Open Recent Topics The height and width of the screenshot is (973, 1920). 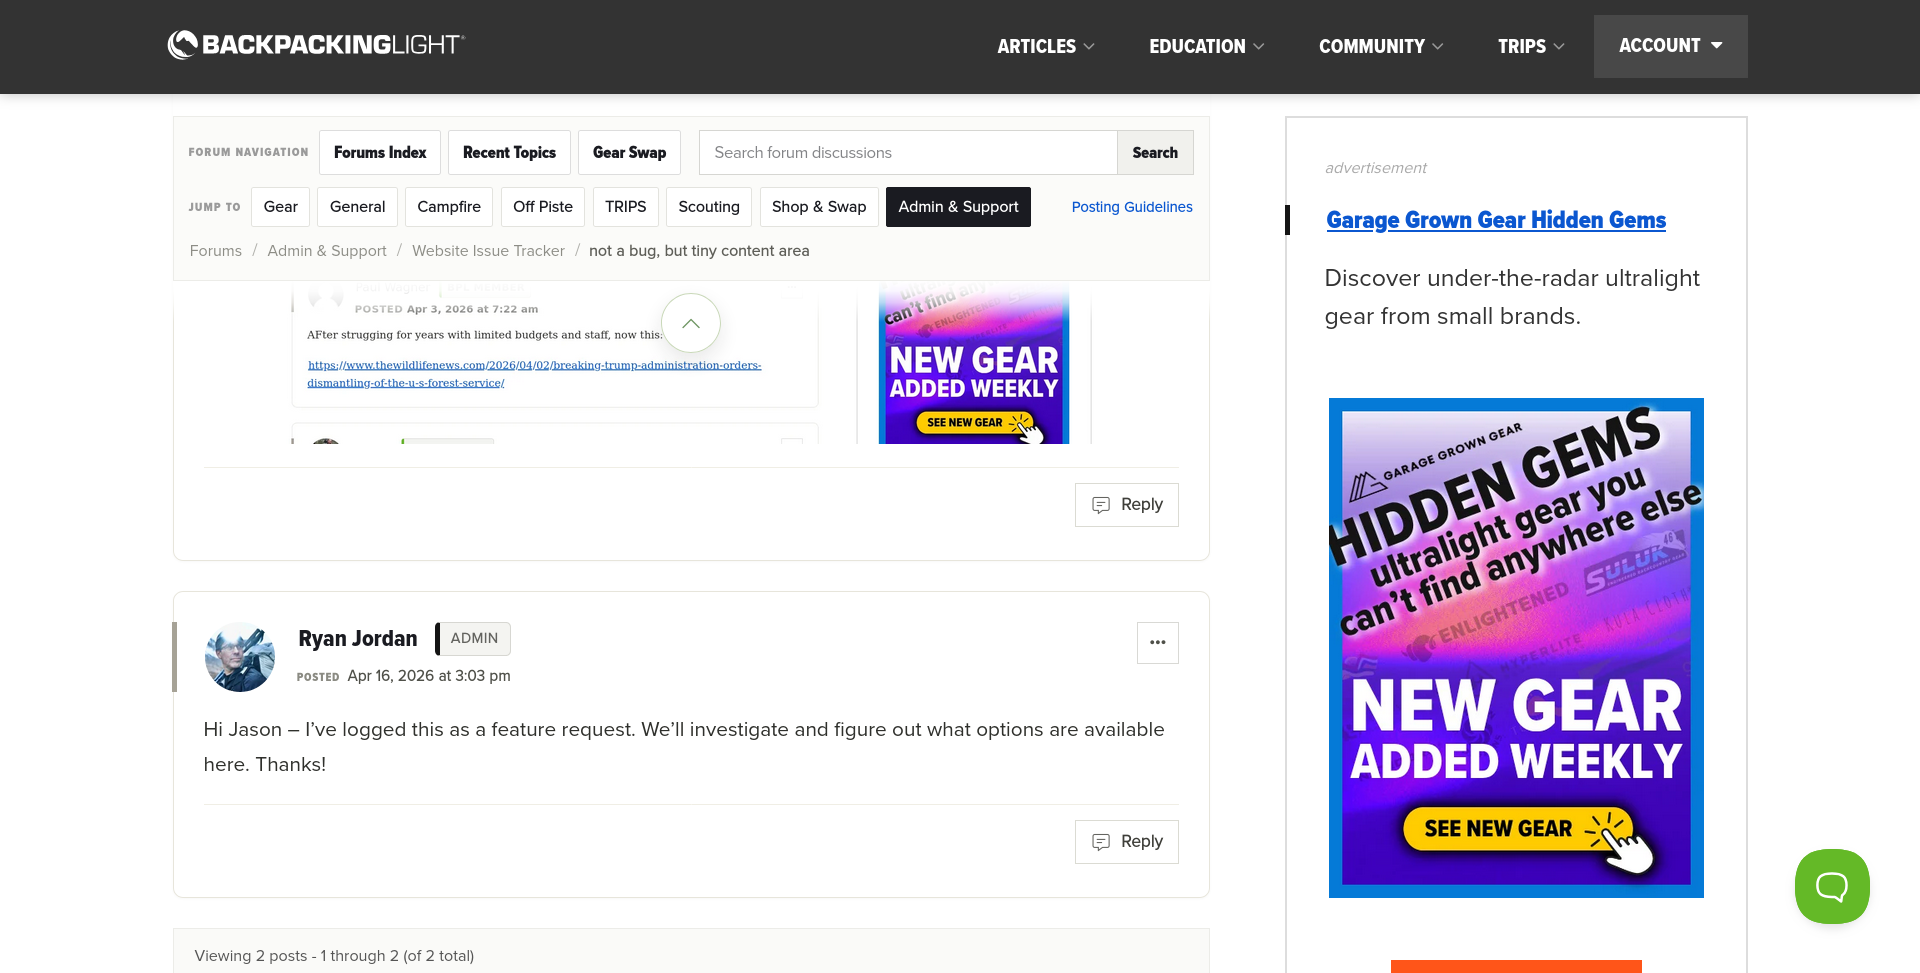tap(509, 152)
